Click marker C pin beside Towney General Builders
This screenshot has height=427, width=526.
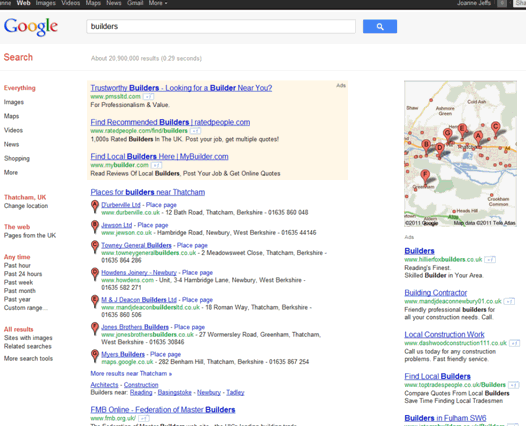95,247
